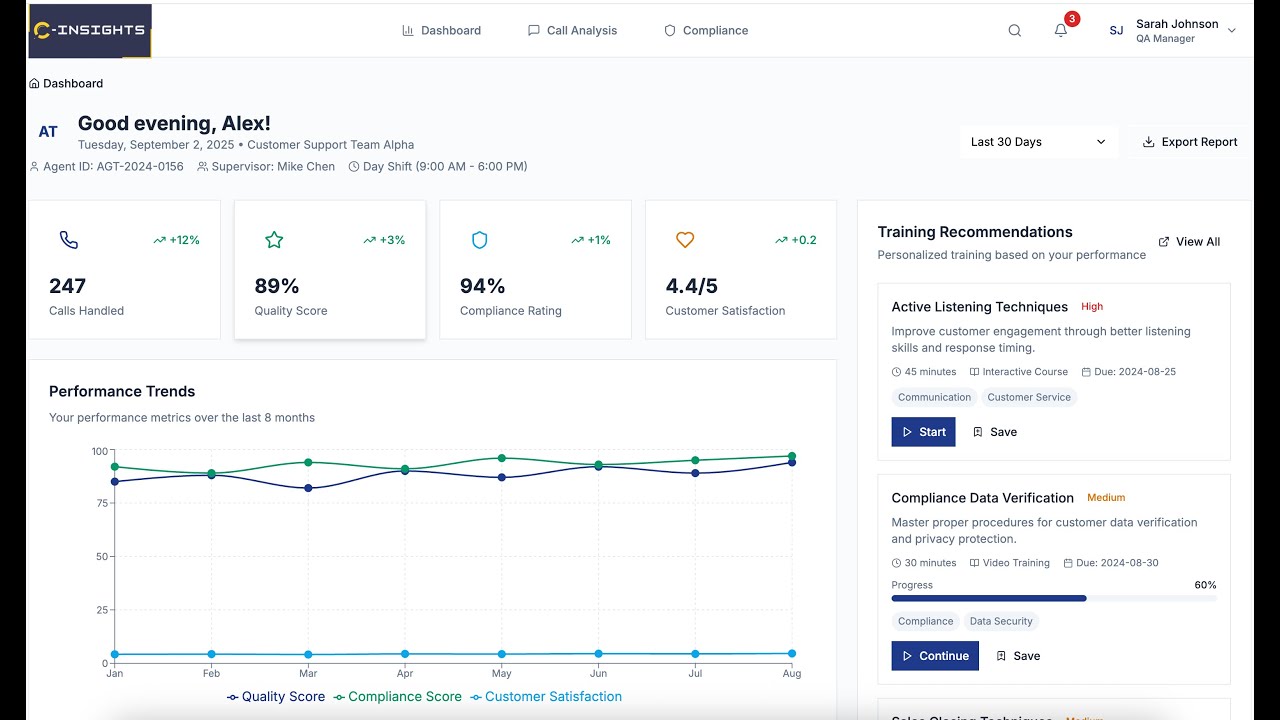The height and width of the screenshot is (720, 1280).
Task: Click the "Training Recommendations" heading
Action: click(975, 232)
